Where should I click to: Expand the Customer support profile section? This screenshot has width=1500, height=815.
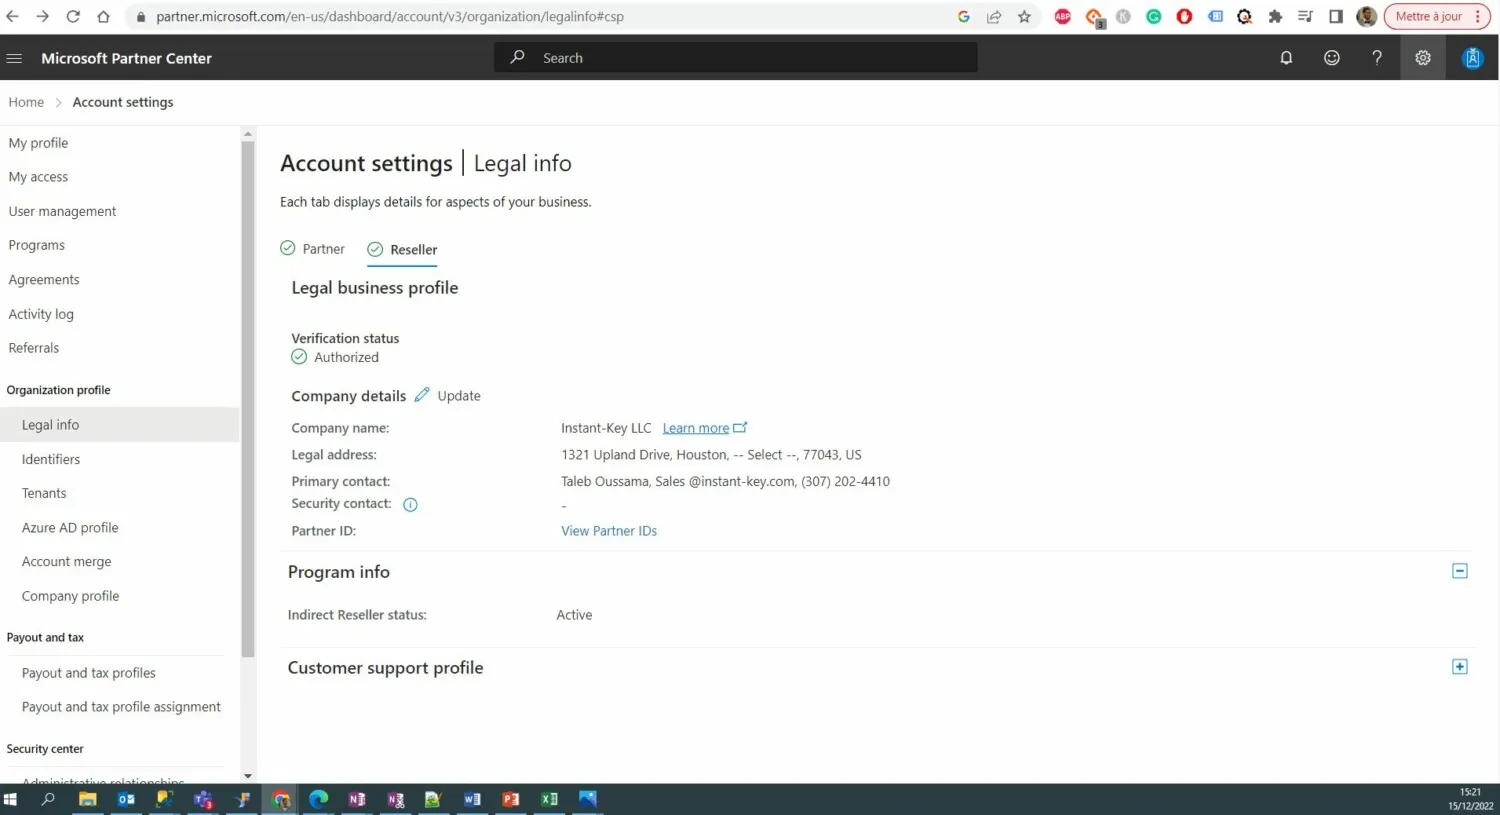tap(1459, 667)
